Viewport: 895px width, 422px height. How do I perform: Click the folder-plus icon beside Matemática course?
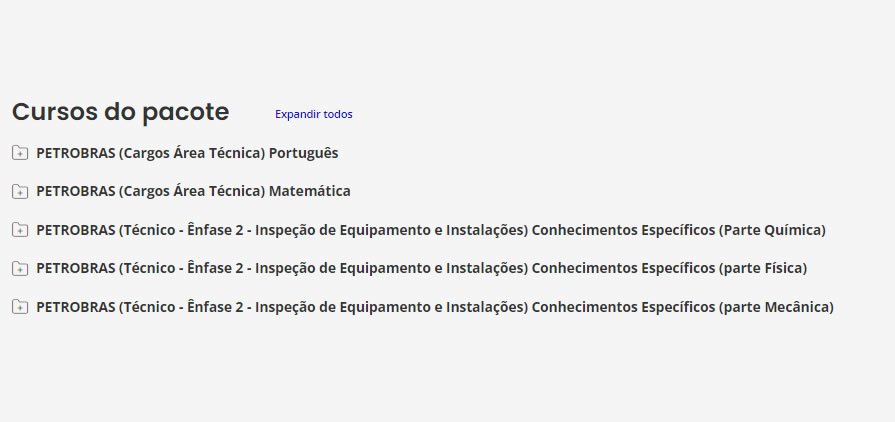[20, 191]
